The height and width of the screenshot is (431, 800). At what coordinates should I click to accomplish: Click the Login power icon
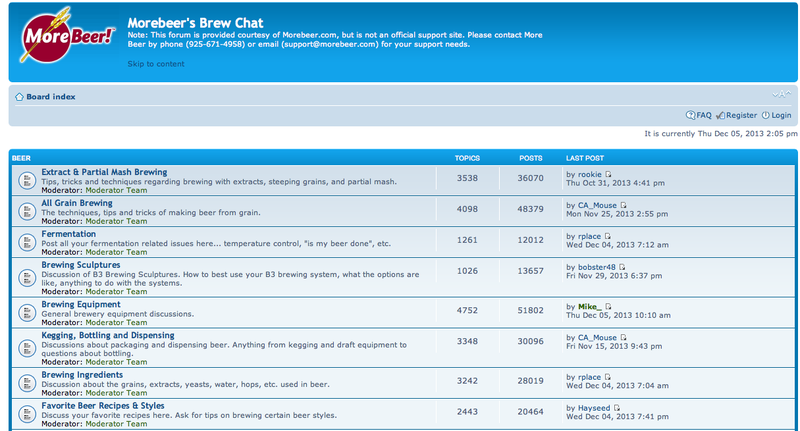pyautogui.click(x=765, y=115)
